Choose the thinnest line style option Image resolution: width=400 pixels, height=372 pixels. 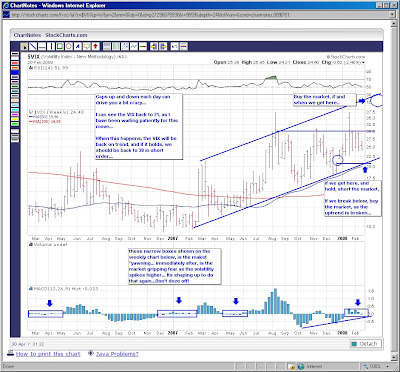pyautogui.click(x=15, y=131)
